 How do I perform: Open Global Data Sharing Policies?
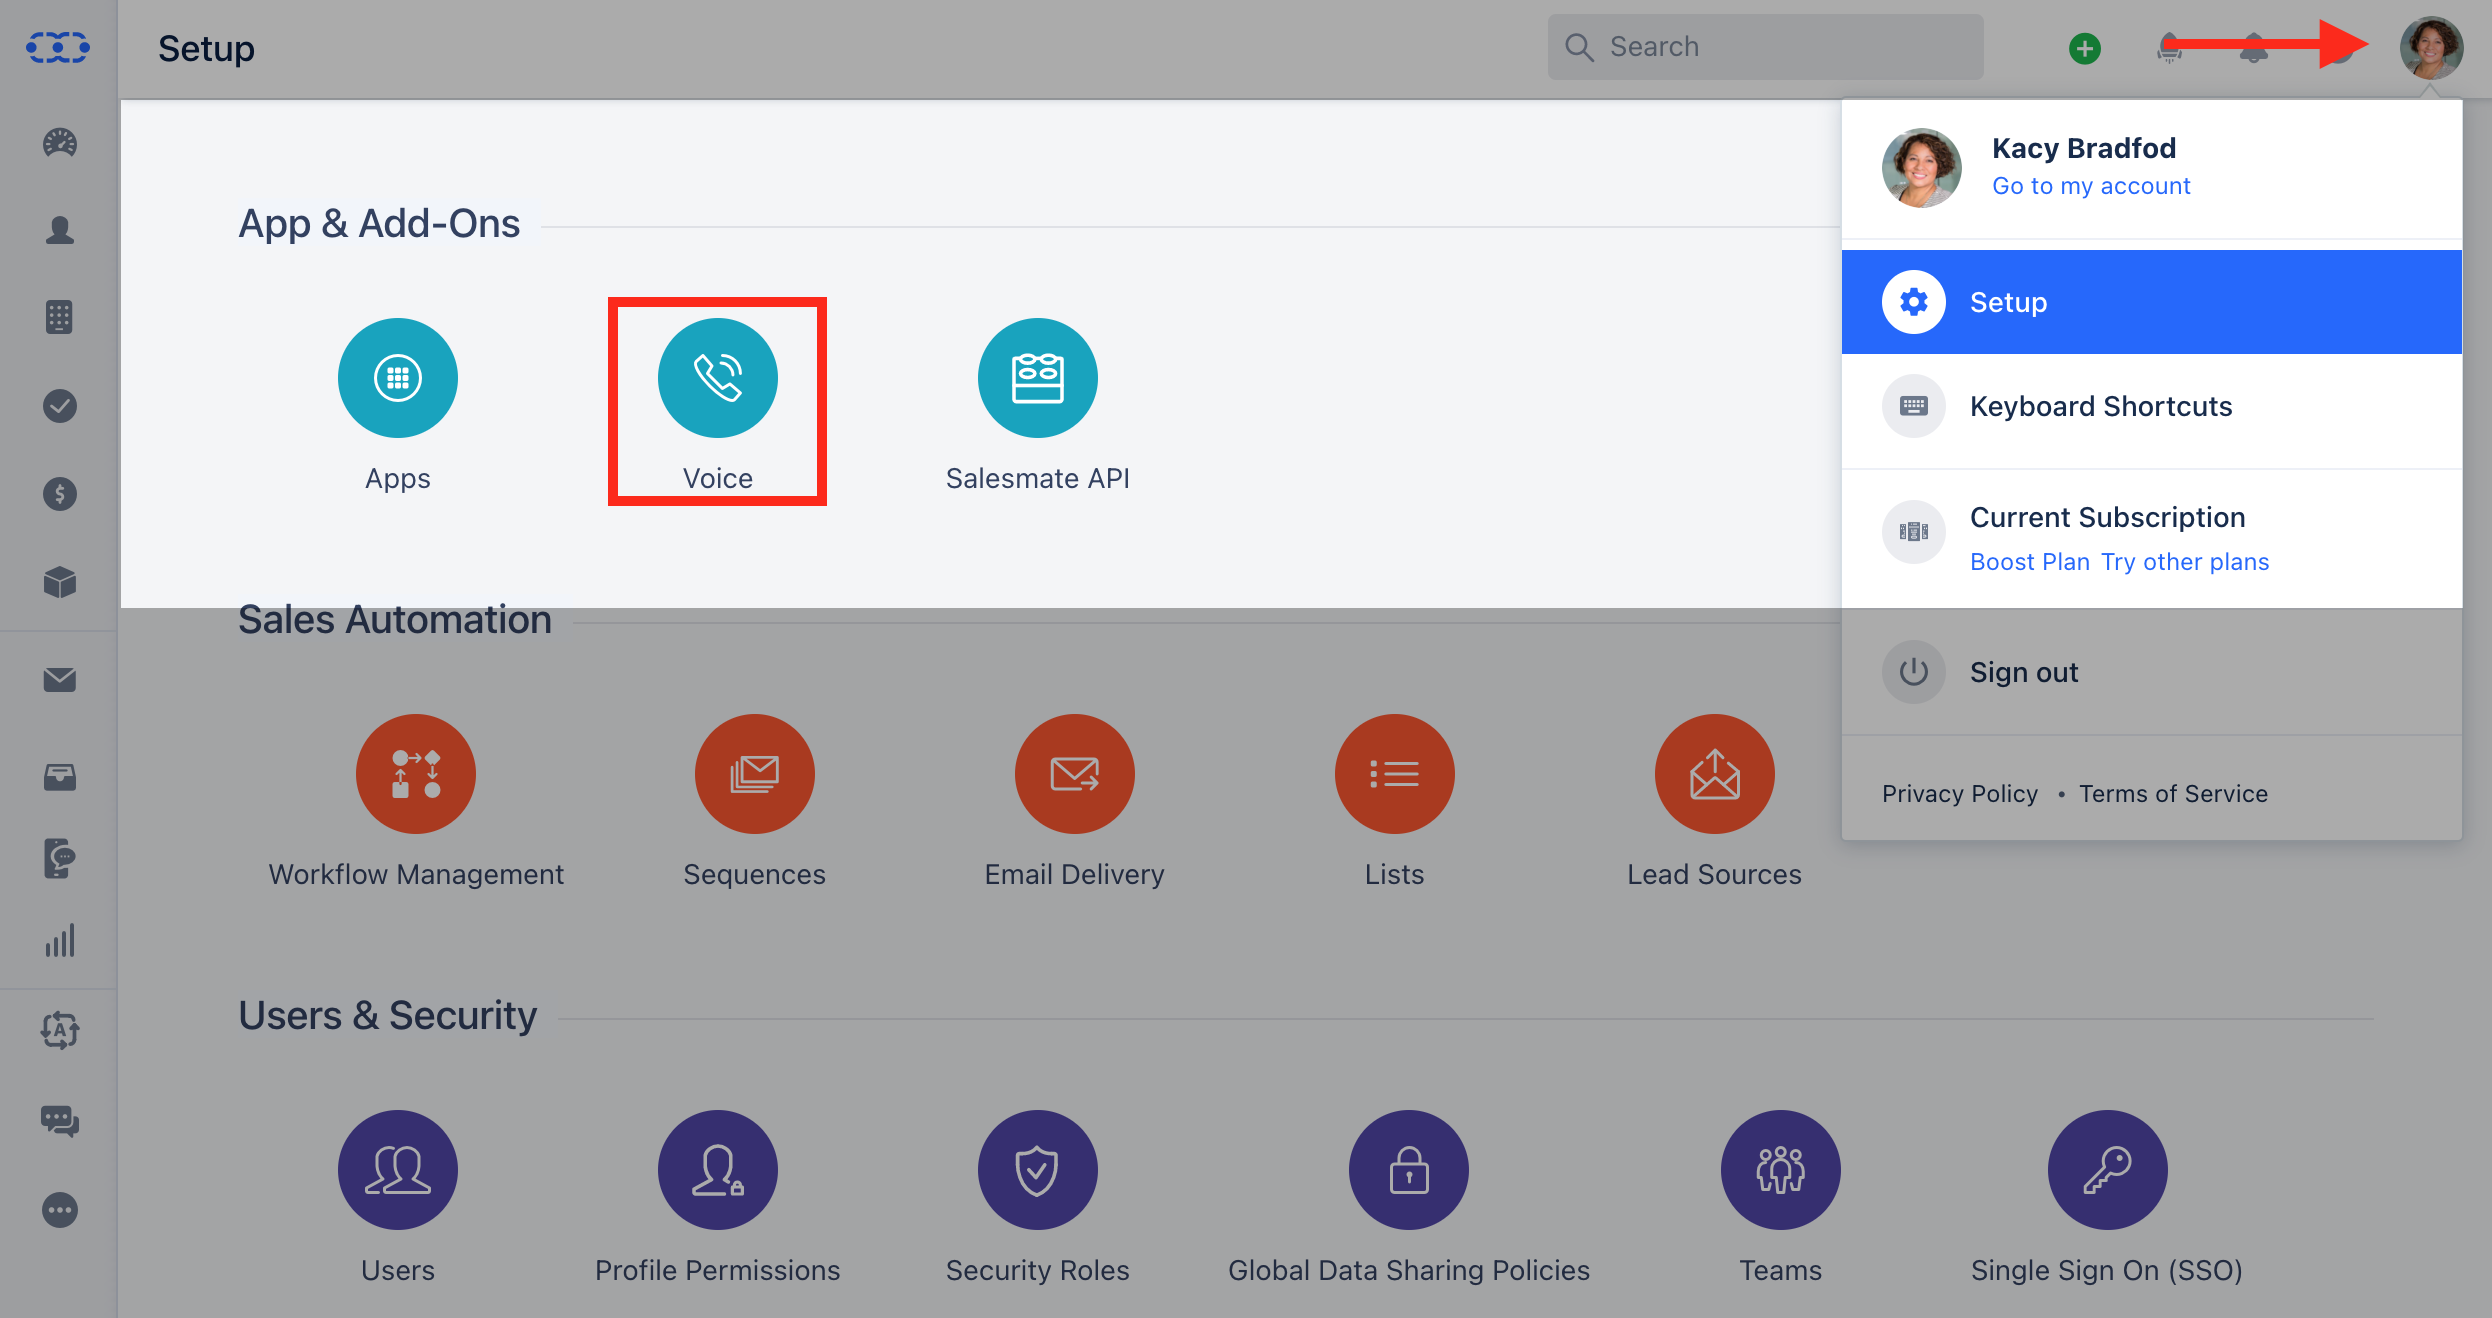pos(1409,1170)
